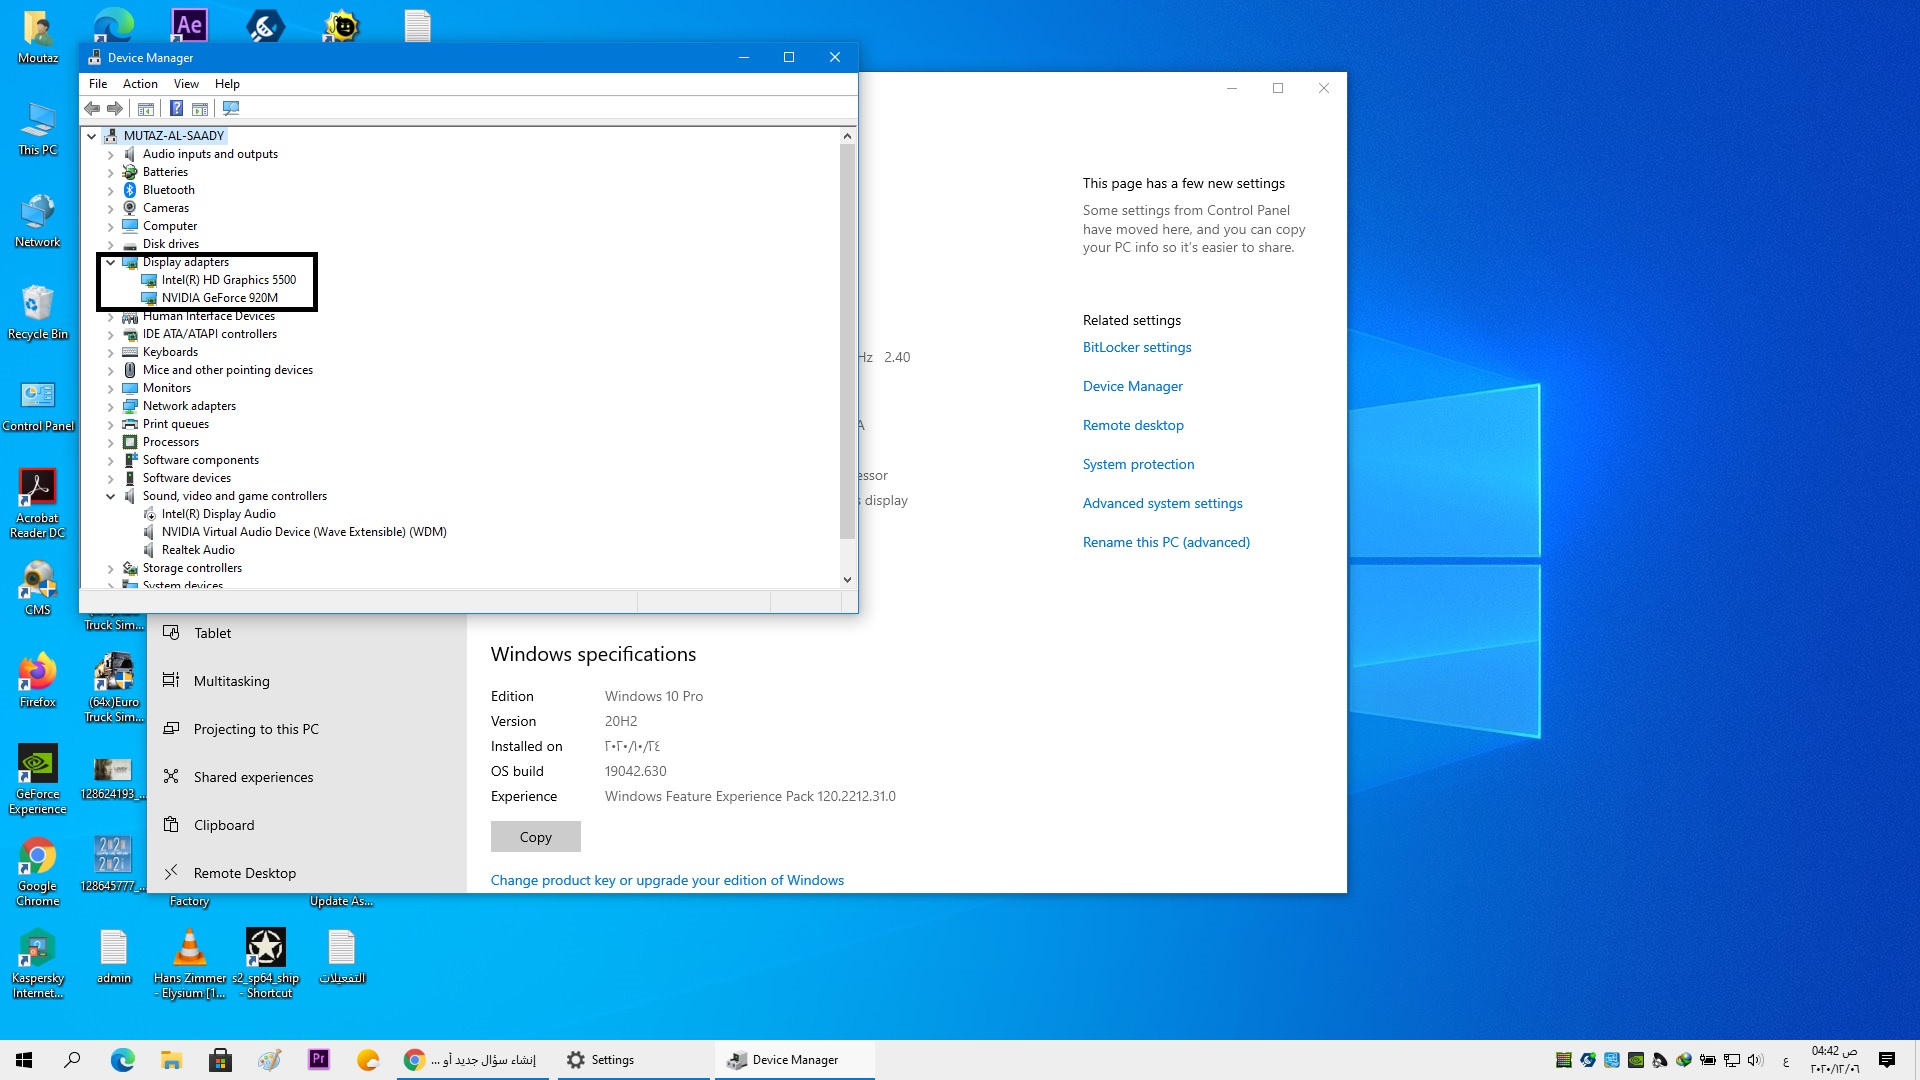The height and width of the screenshot is (1080, 1920).
Task: Click the volume icon in system tray
Action: pos(1755,1060)
